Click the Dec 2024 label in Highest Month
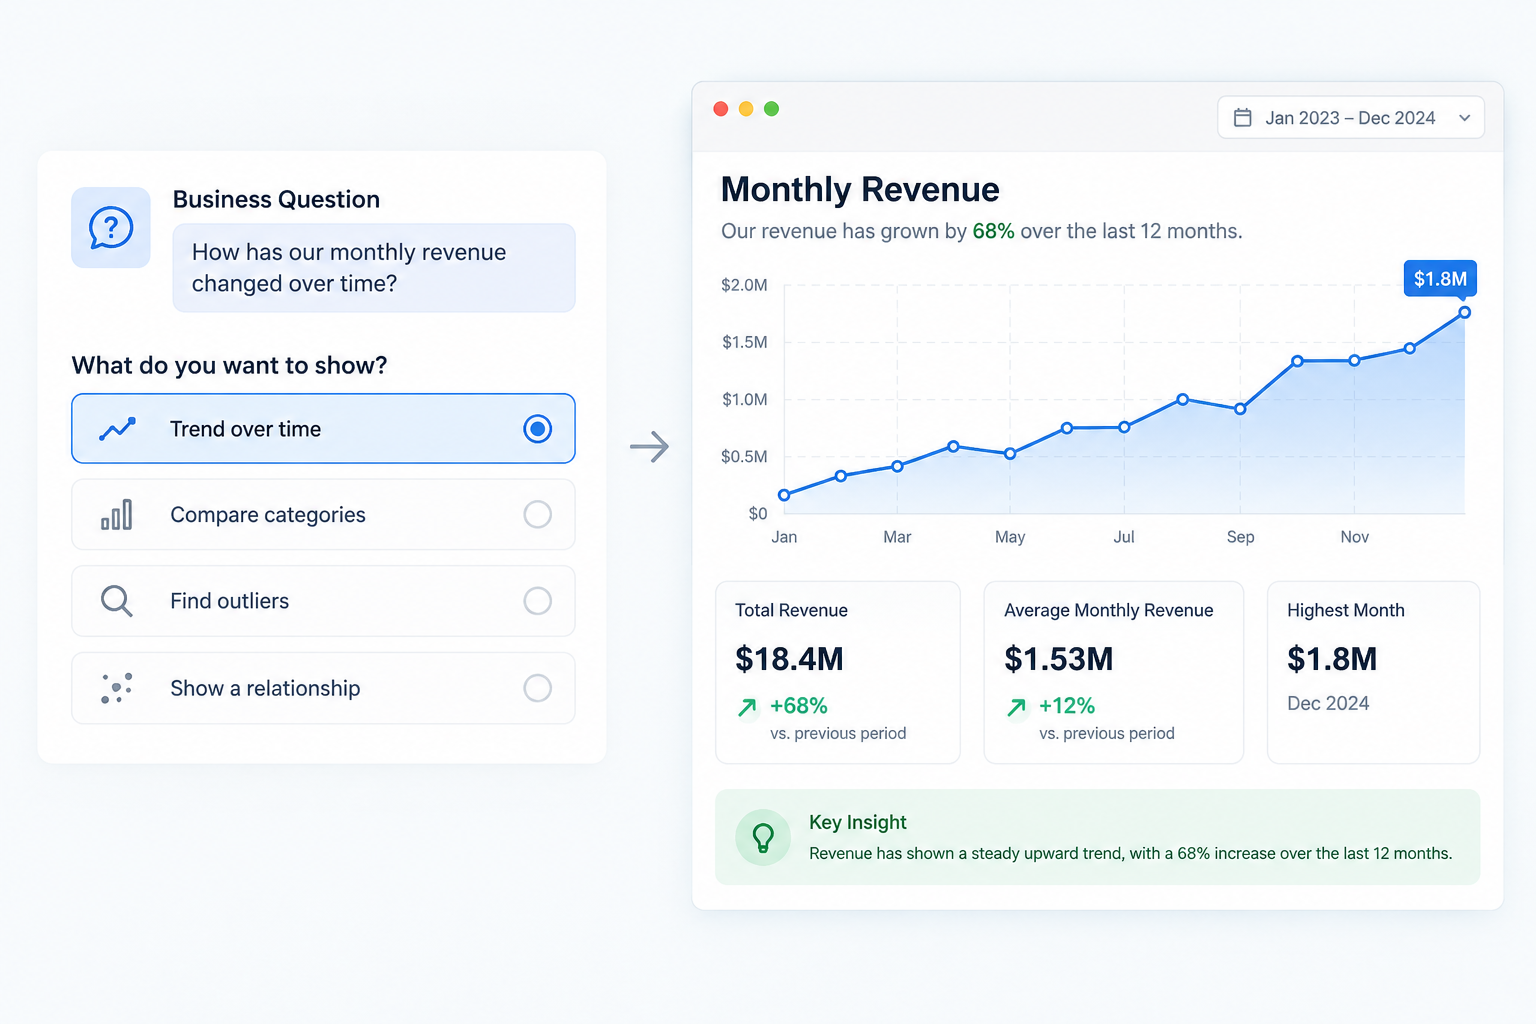The height and width of the screenshot is (1024, 1536). pyautogui.click(x=1328, y=703)
